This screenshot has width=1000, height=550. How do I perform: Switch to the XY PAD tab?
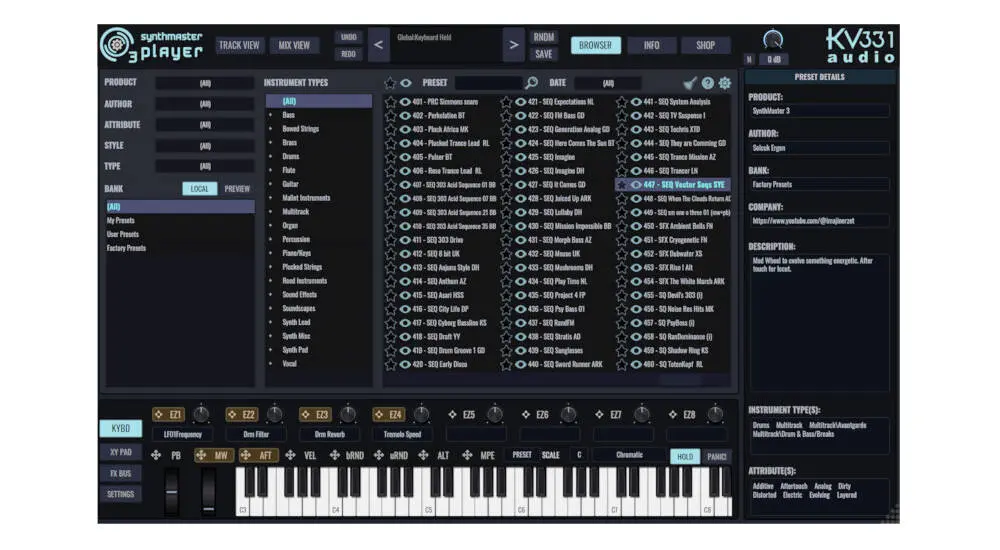(x=120, y=451)
